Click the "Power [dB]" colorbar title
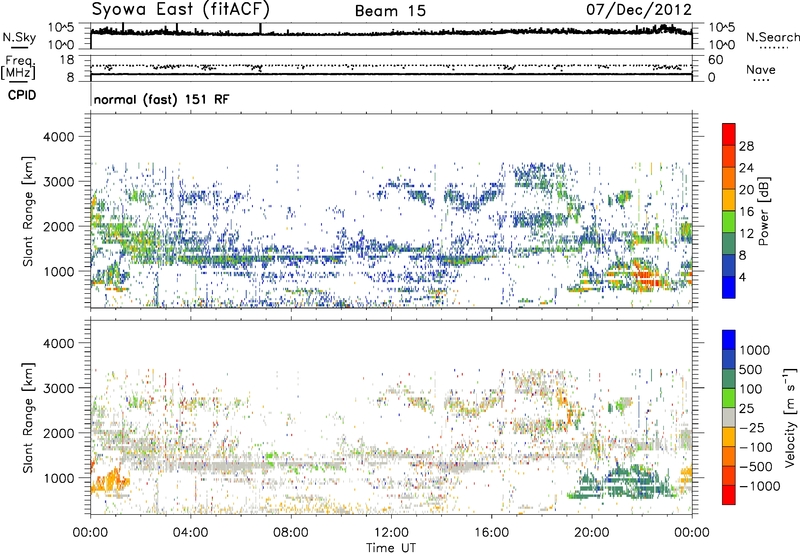Screen dimensions: 800x554 pos(763,211)
